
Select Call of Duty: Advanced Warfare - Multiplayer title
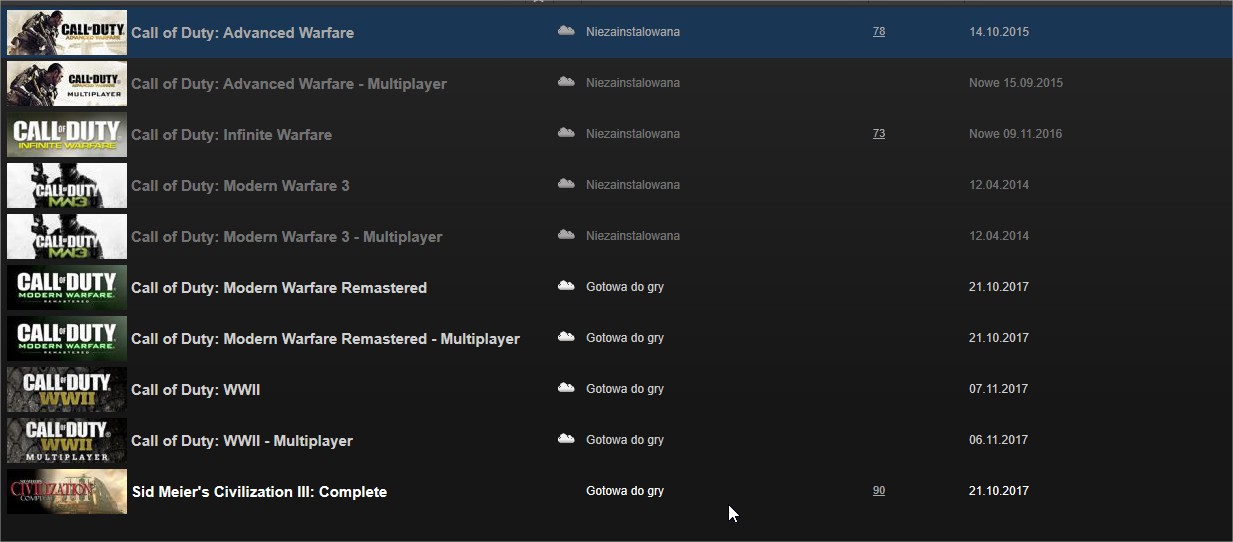click(x=289, y=84)
